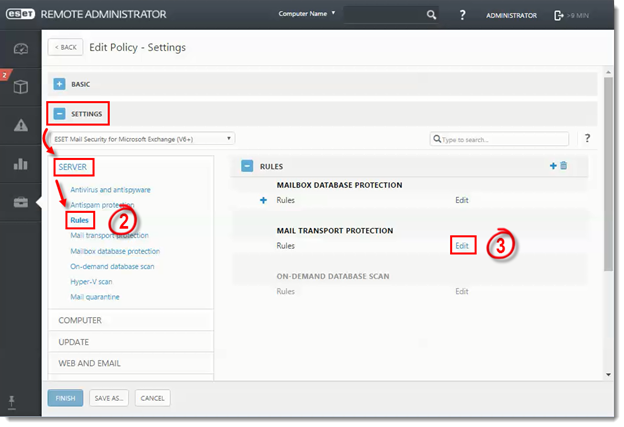Click the search magnifier in top bar
624x427 pixels.
[431, 15]
